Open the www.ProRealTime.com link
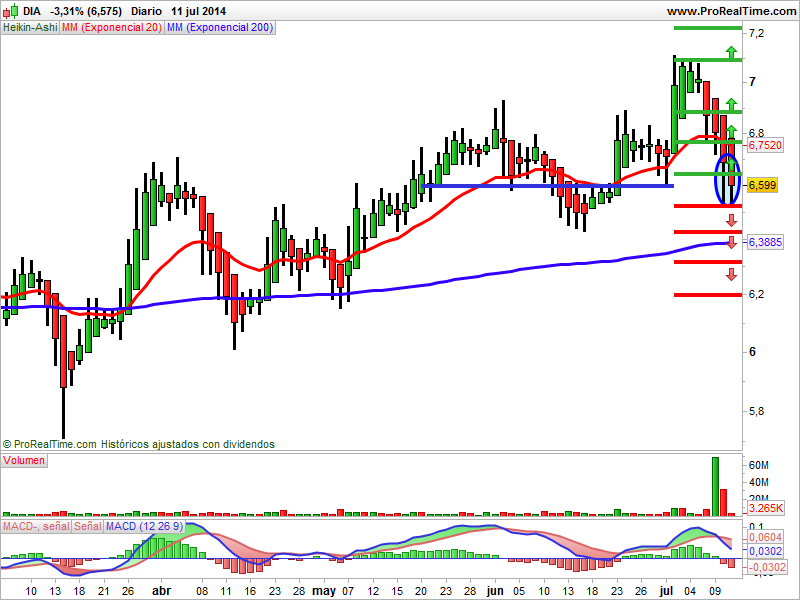800x600 pixels. coord(732,11)
